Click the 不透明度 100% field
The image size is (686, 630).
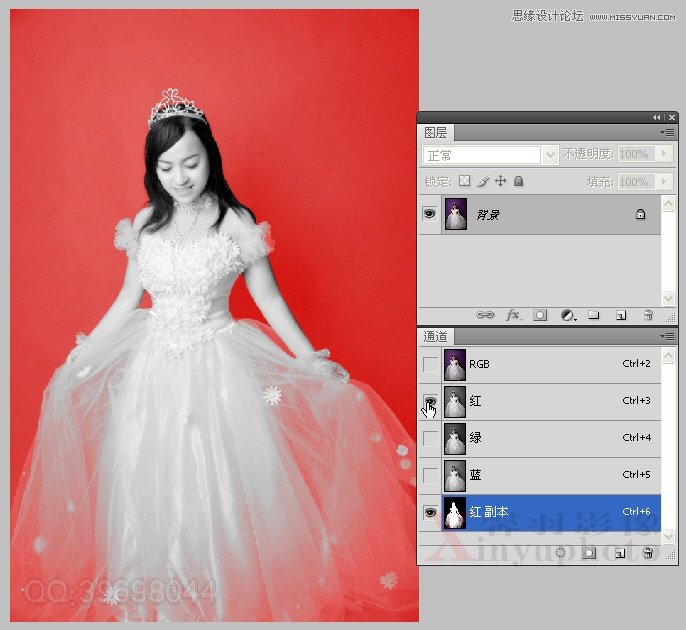(637, 154)
